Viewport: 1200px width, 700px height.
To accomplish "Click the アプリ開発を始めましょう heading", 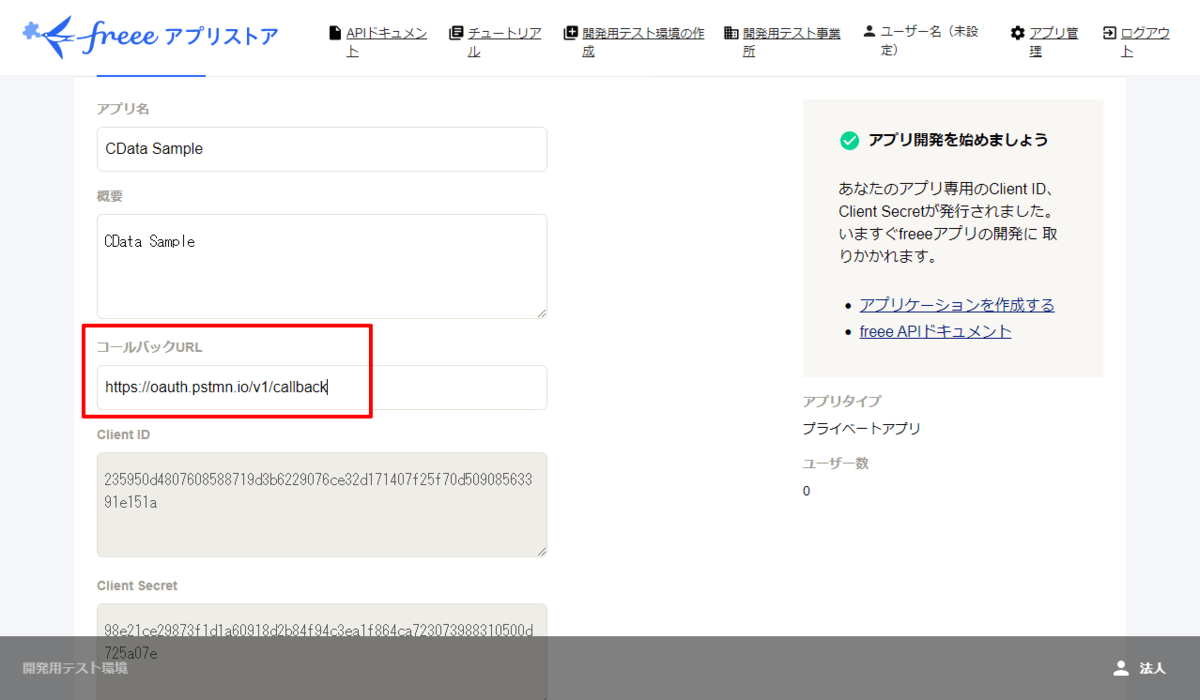I will pyautogui.click(x=958, y=140).
